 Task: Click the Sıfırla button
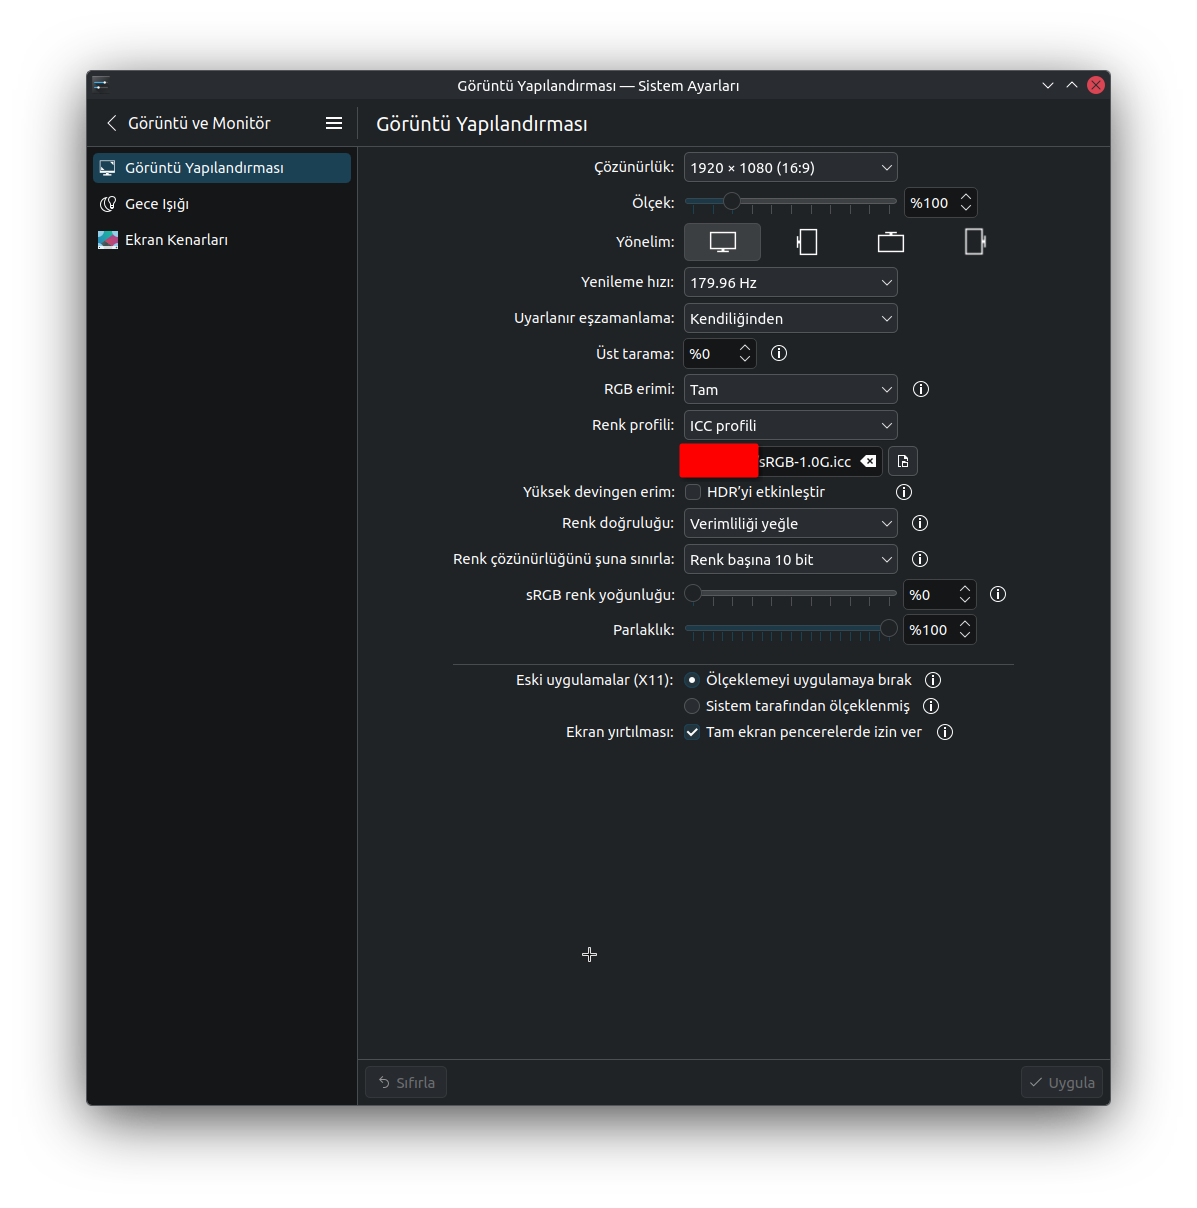pos(406,1082)
